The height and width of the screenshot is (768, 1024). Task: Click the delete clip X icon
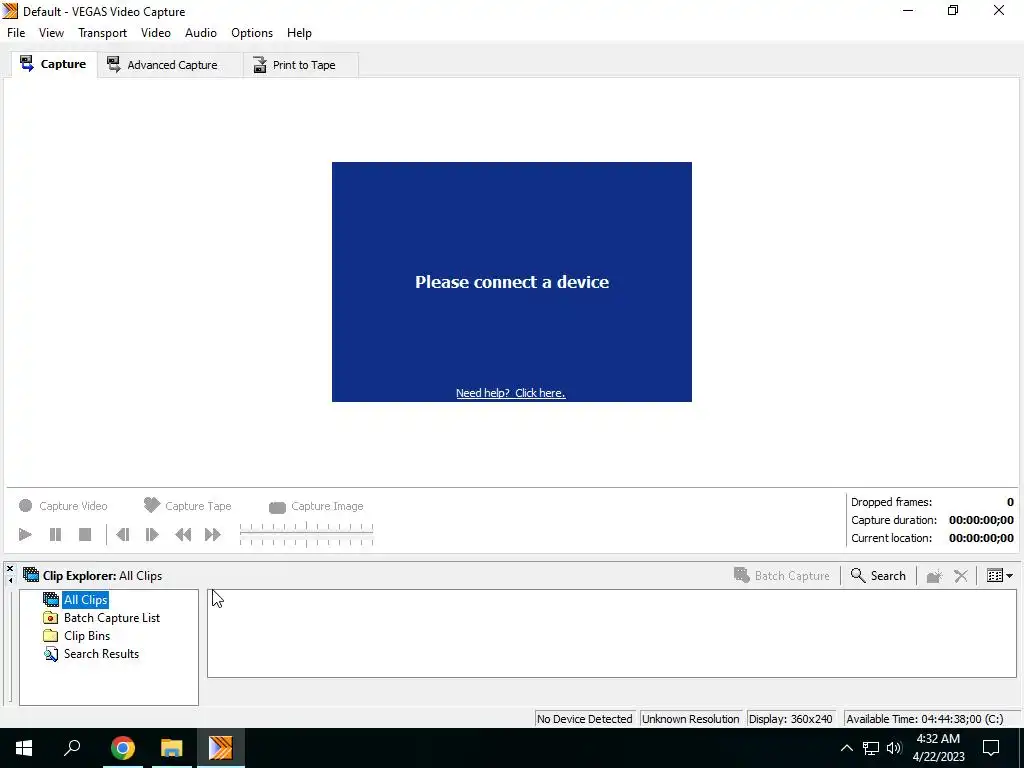click(961, 575)
